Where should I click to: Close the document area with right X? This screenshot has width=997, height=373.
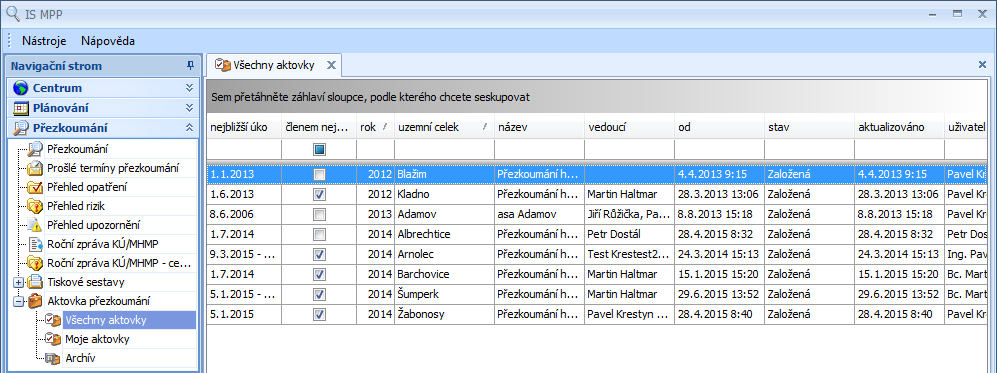[x=982, y=64]
